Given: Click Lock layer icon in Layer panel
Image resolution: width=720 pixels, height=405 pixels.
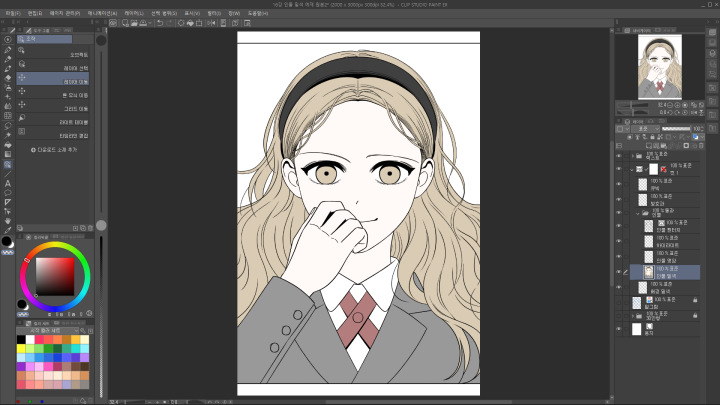Looking at the screenshot, I should coord(652,137).
